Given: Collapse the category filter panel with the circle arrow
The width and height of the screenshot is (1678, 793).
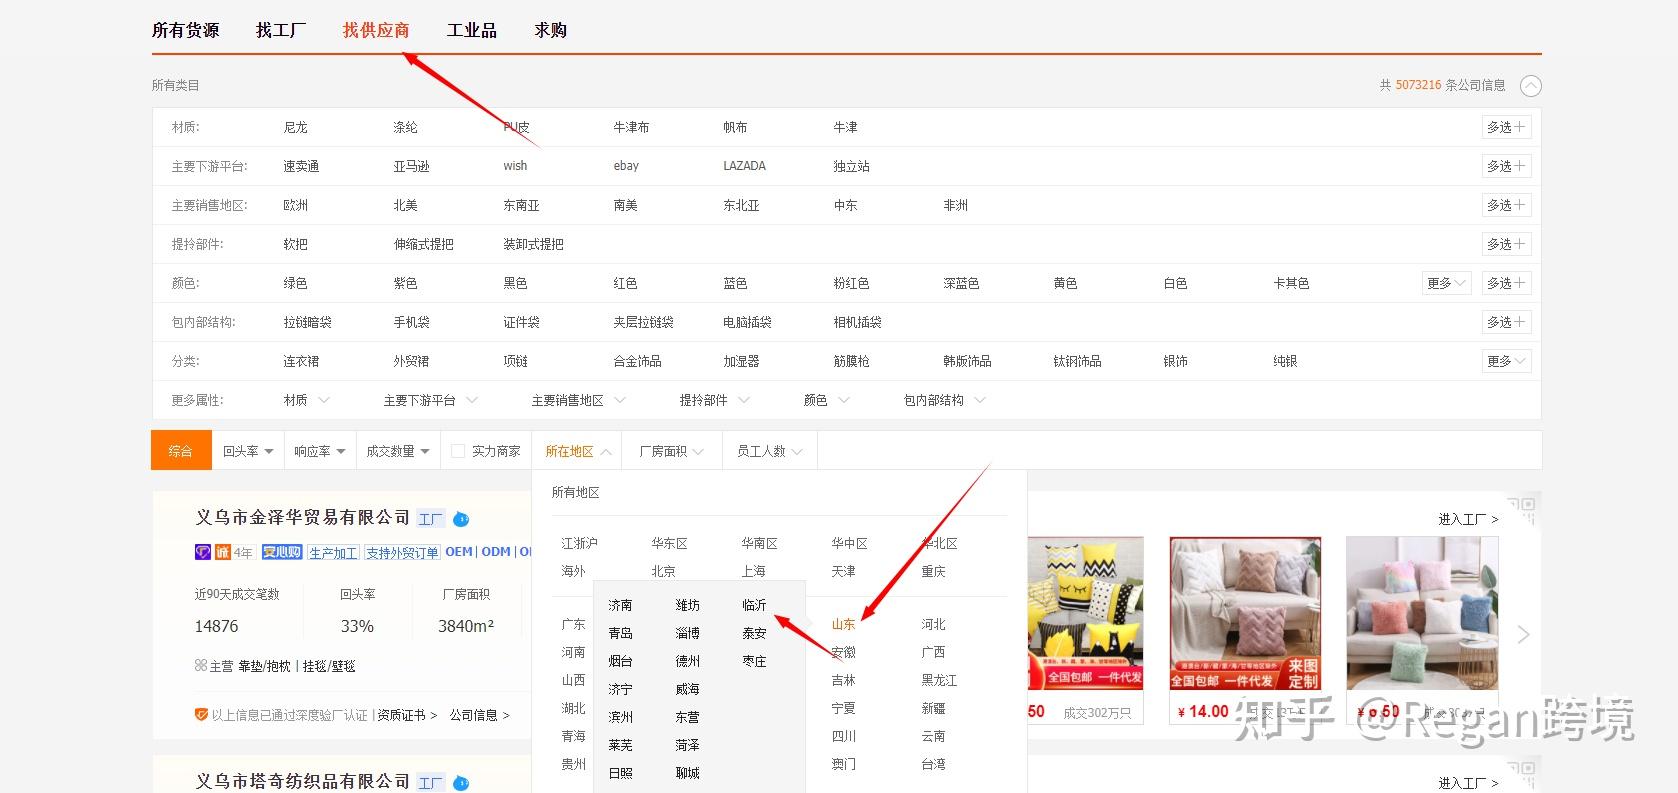Looking at the screenshot, I should (1530, 86).
